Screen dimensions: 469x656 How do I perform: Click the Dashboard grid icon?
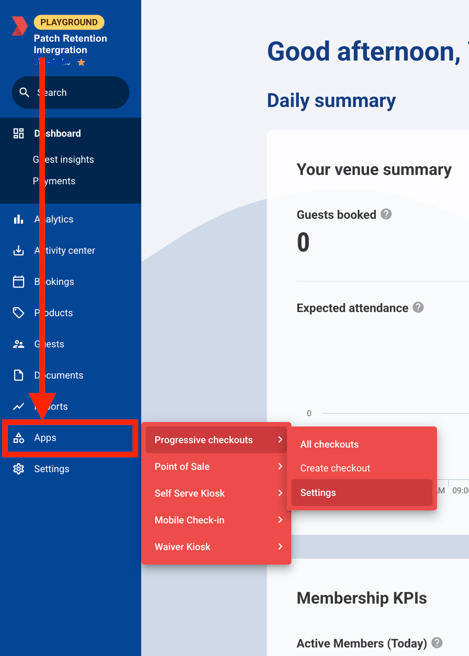pos(18,133)
